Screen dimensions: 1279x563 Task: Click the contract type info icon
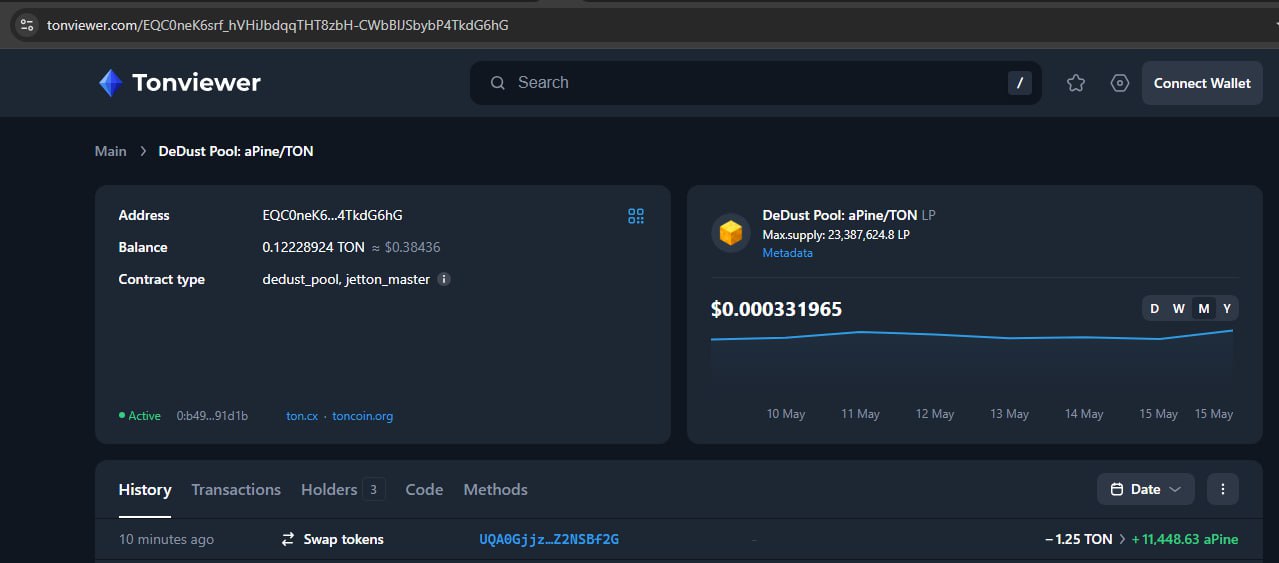(x=444, y=280)
